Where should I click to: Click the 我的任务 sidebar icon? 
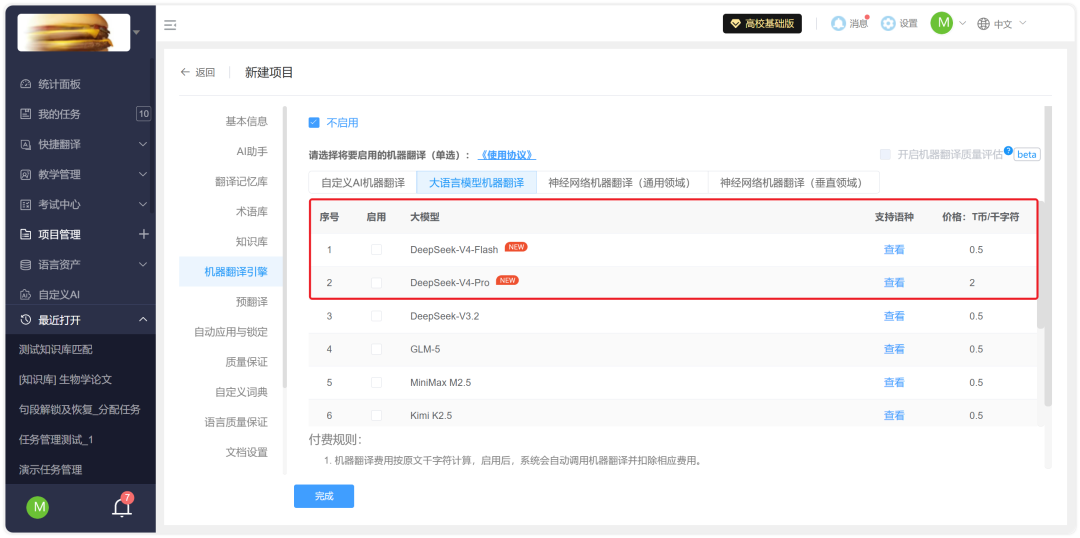(x=25, y=114)
